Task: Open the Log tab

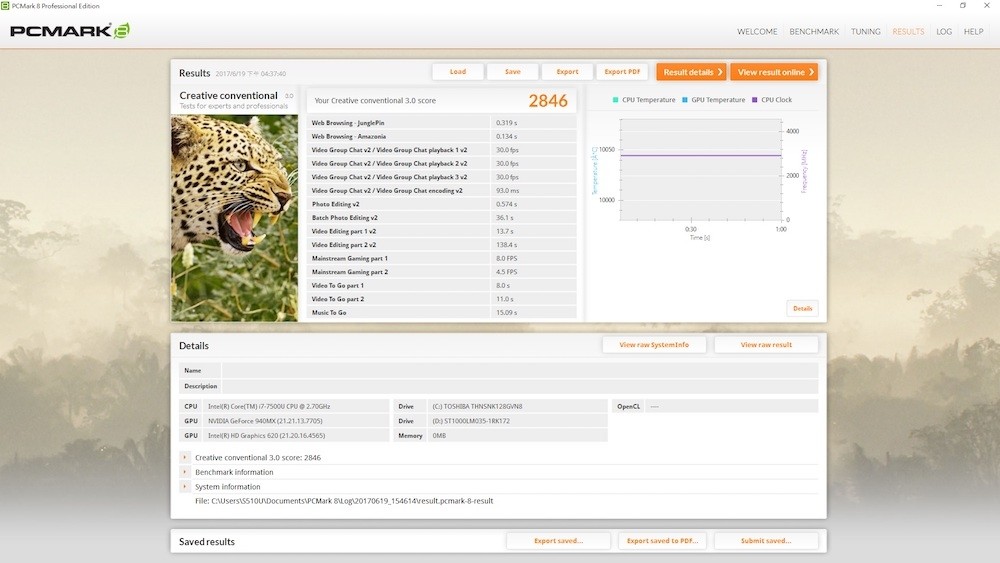Action: pyautogui.click(x=943, y=32)
